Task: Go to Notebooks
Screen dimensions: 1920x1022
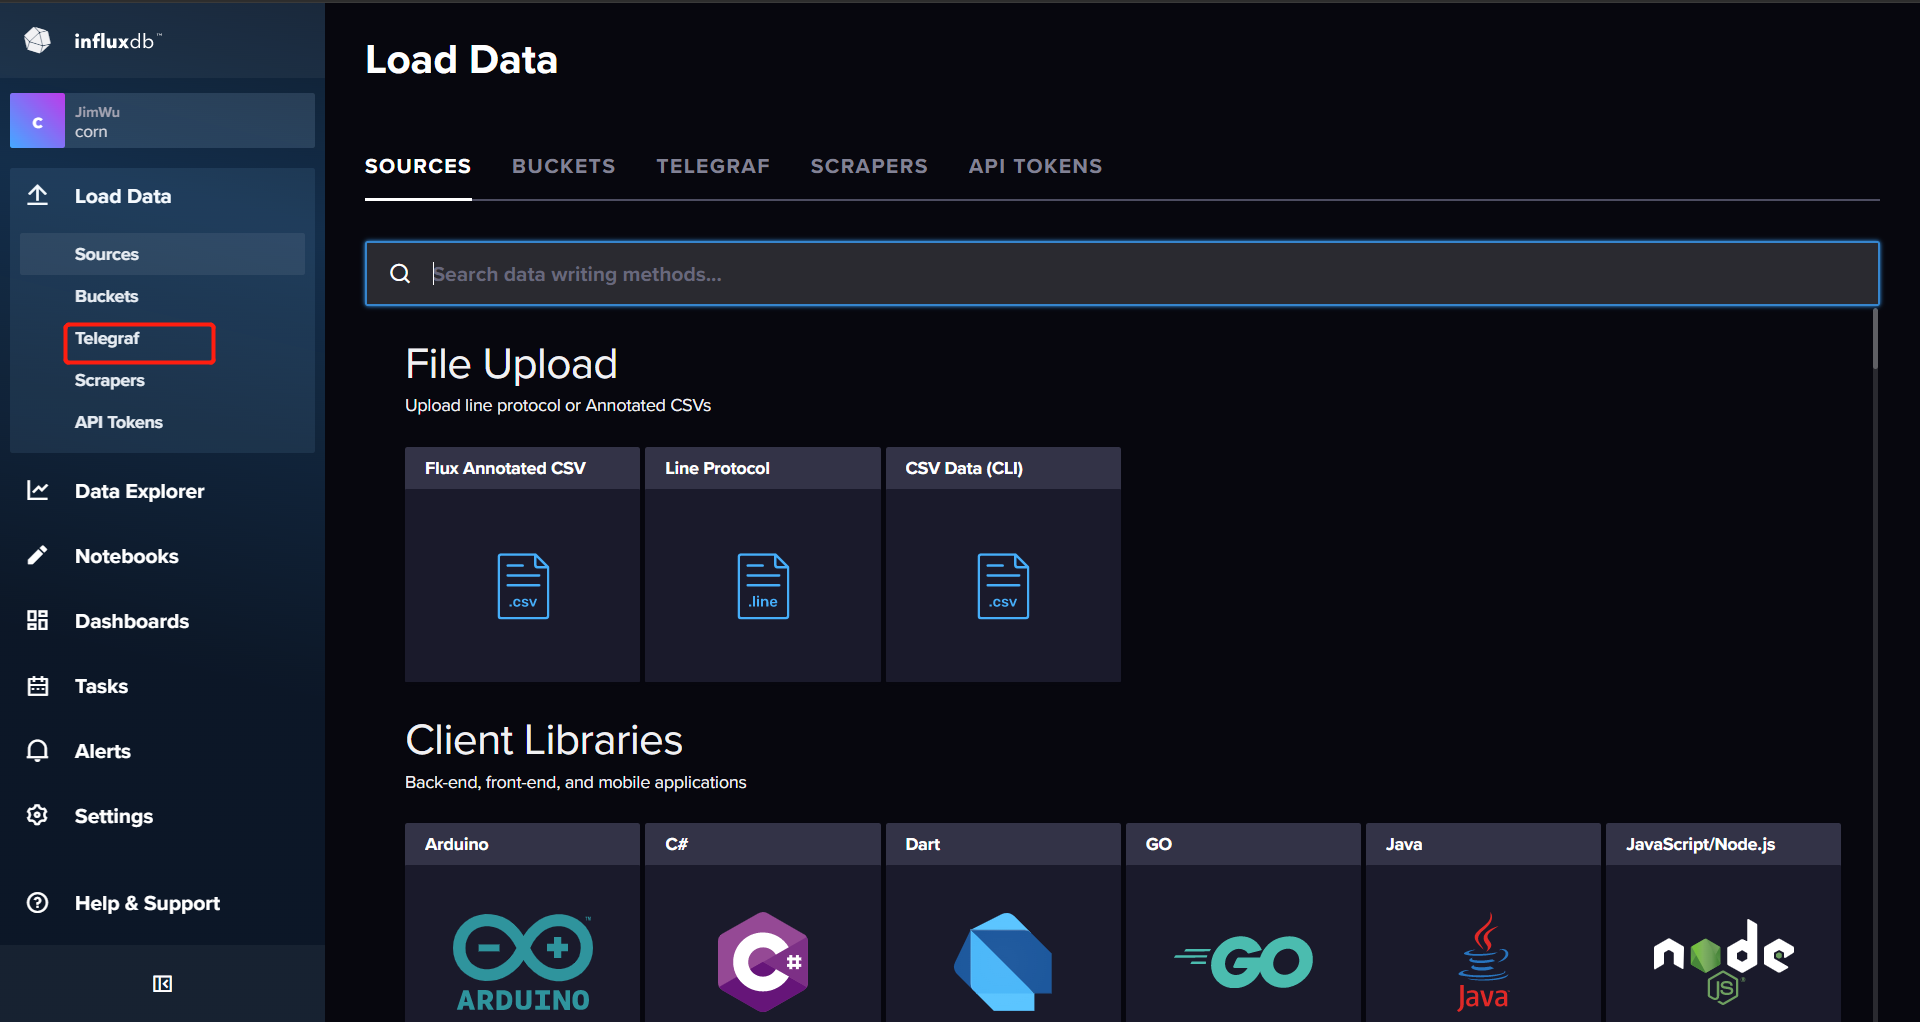Action: 127,556
